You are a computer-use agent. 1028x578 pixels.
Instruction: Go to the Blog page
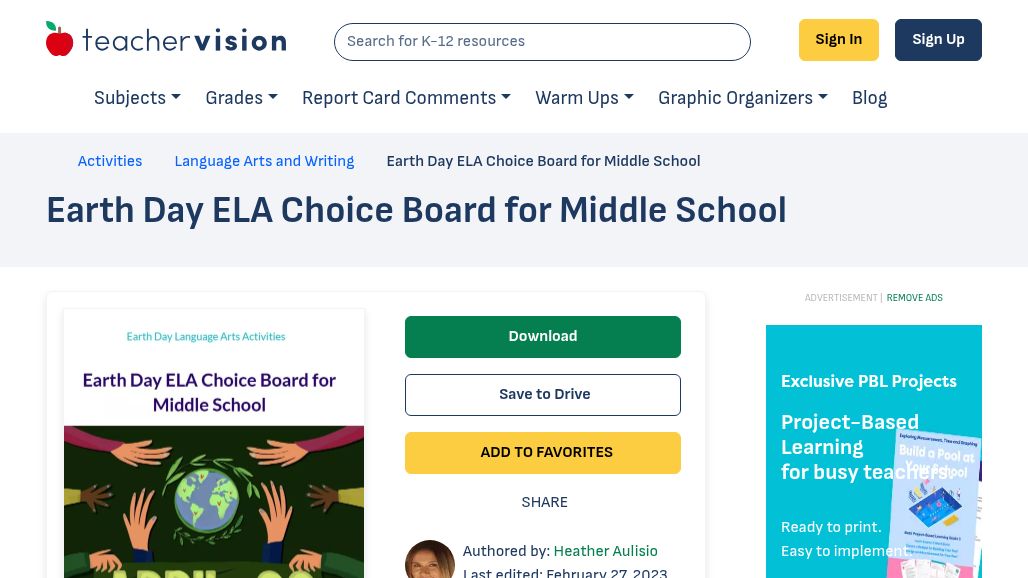coord(869,98)
